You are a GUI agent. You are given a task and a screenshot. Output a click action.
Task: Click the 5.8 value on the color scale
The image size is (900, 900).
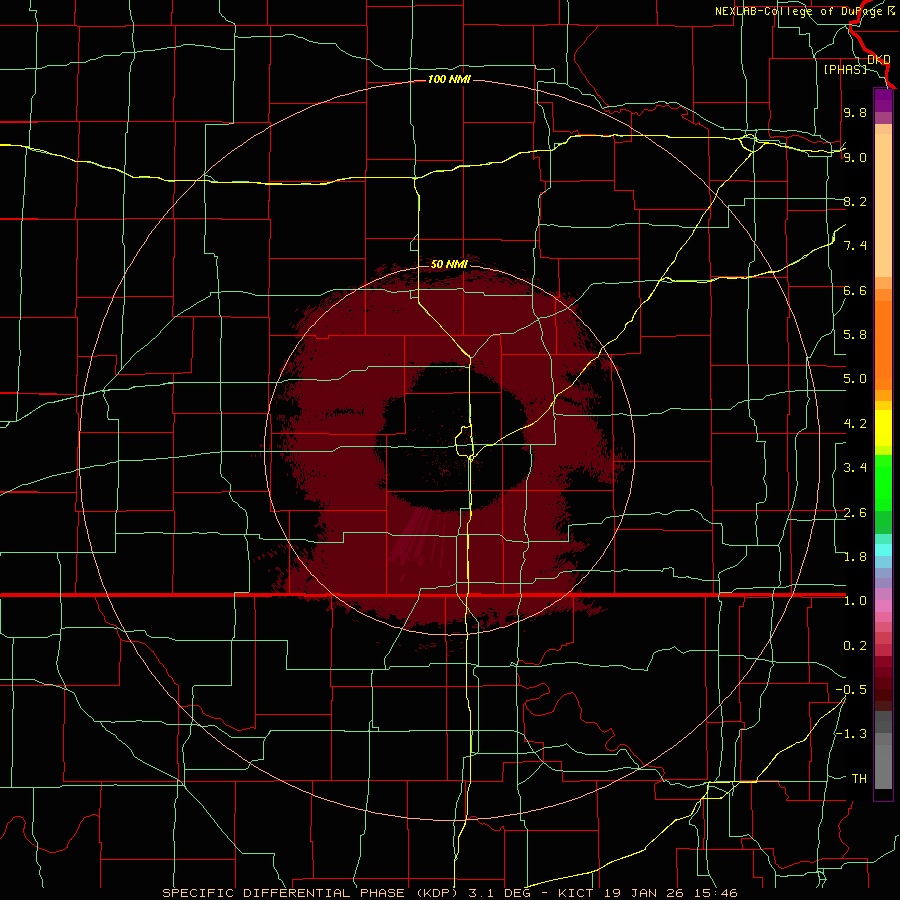(x=855, y=335)
